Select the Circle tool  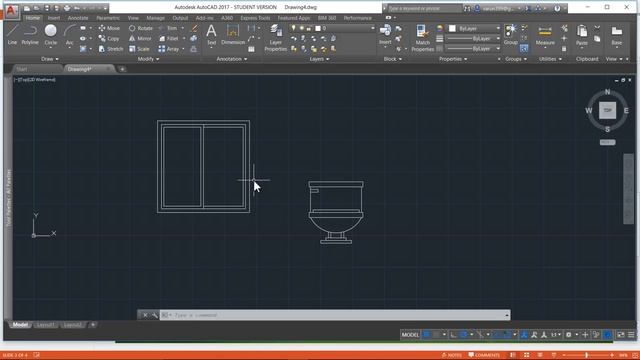(51, 35)
